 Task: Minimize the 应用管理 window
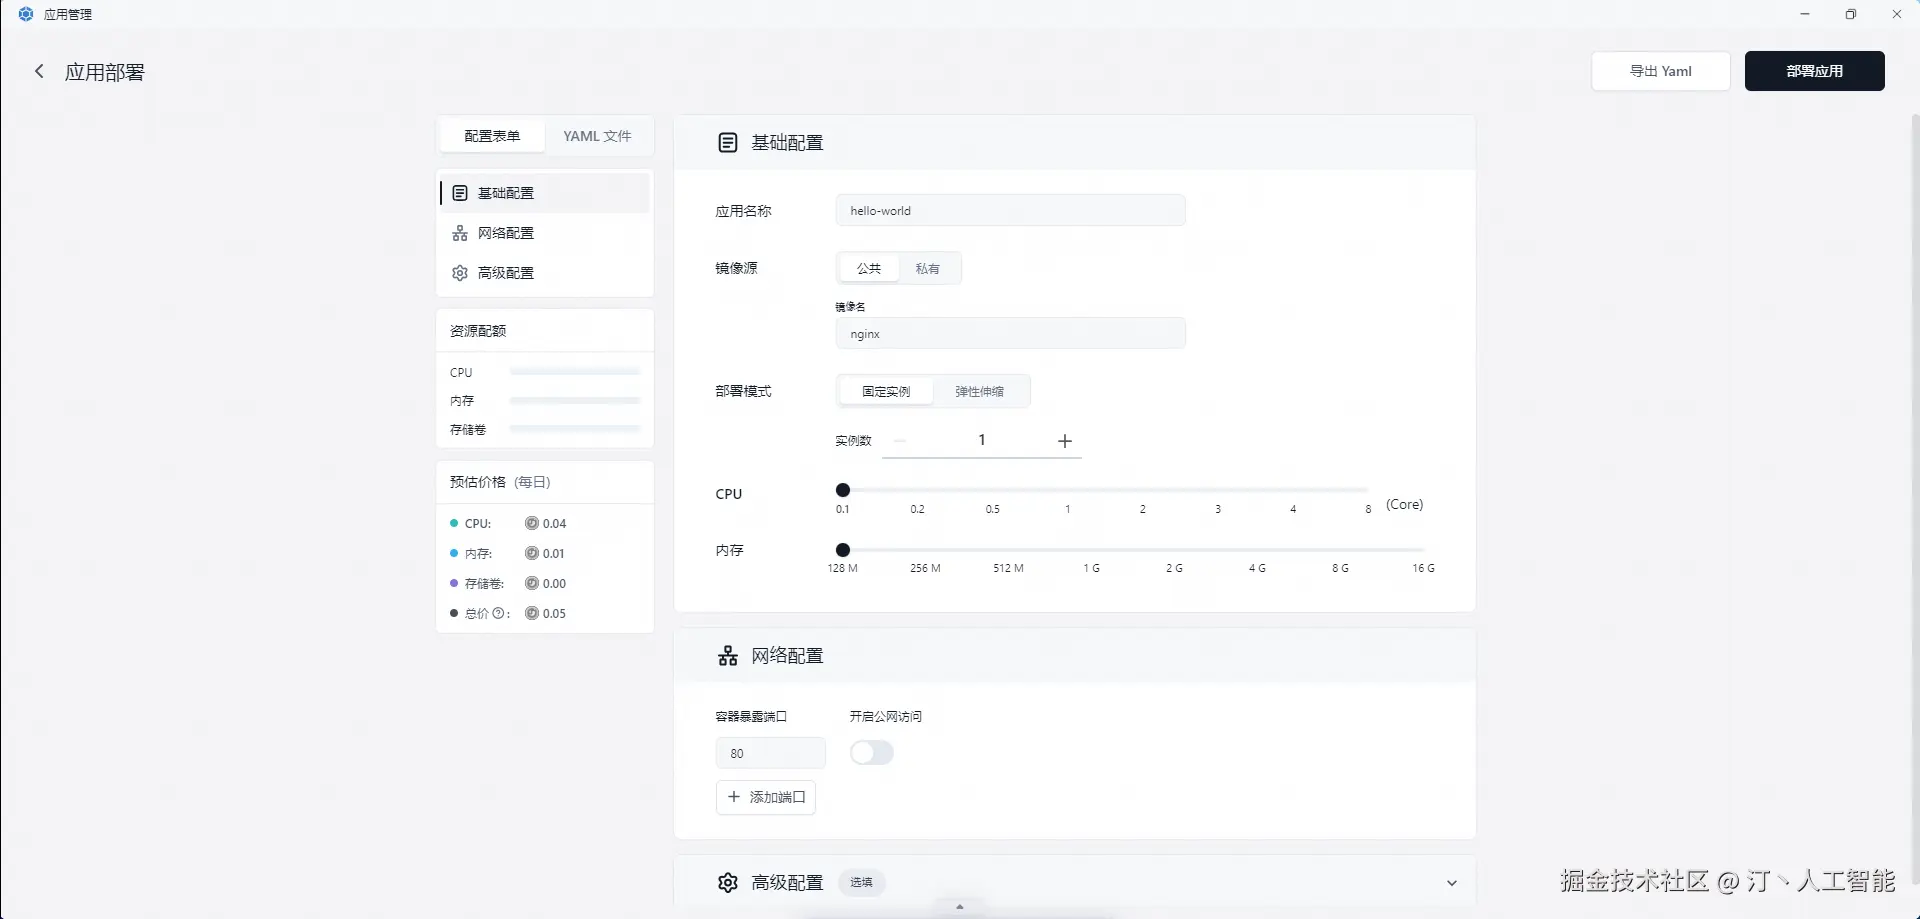tap(1805, 14)
